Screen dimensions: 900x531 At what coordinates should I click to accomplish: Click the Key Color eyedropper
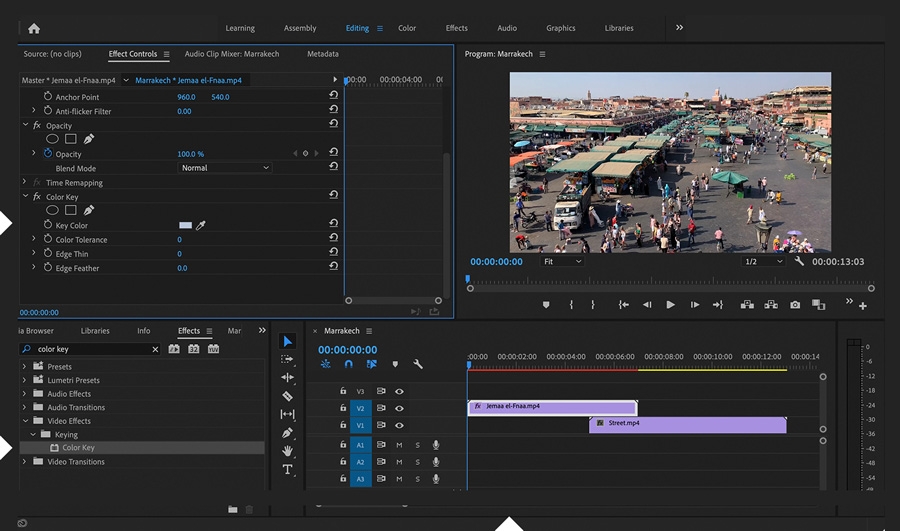point(201,226)
